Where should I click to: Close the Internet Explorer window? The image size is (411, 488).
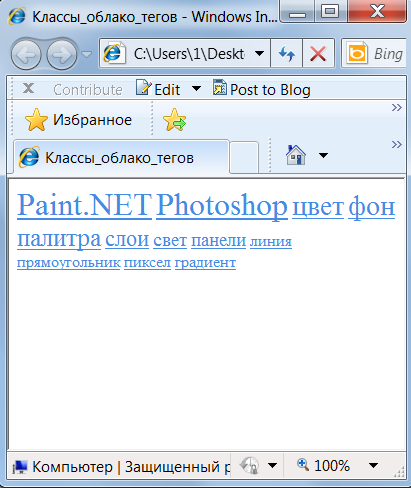pyautogui.click(x=377, y=12)
